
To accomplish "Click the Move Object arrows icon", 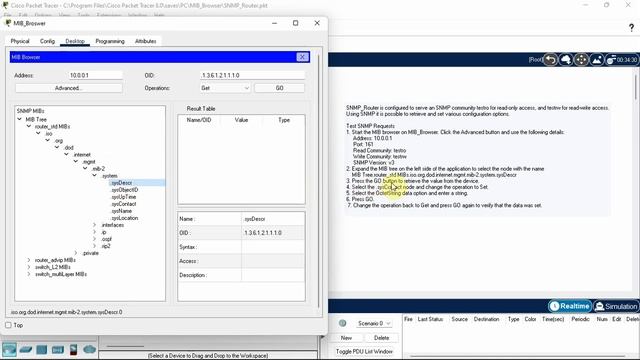I will 581,60.
